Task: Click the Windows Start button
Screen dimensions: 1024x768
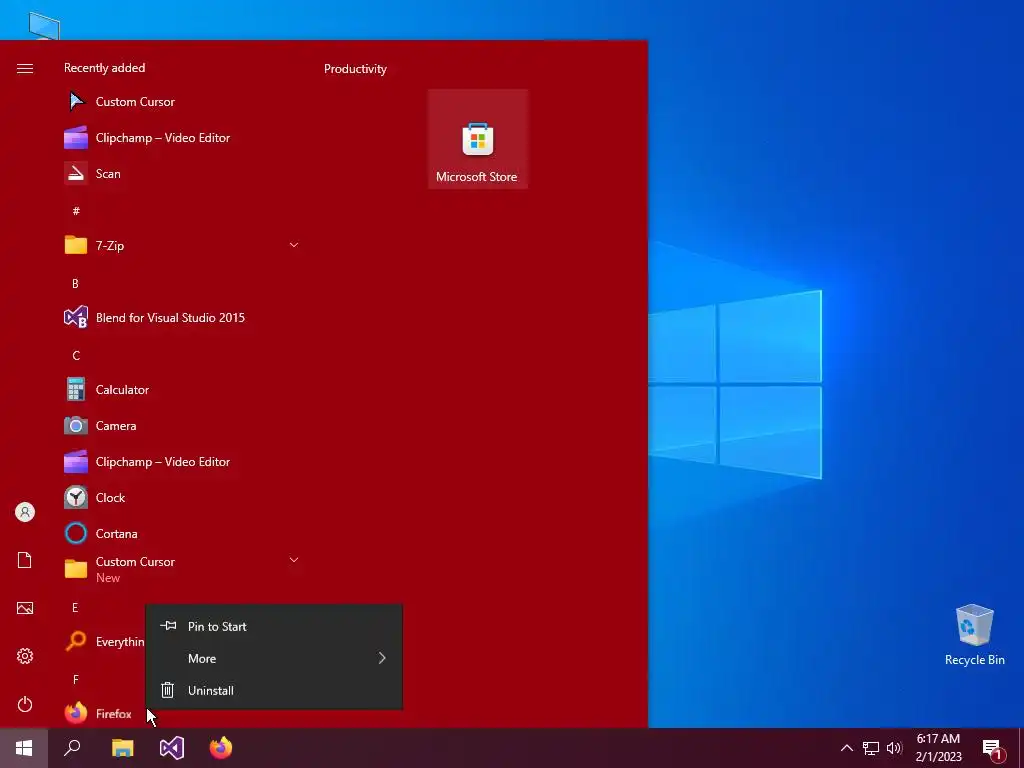Action: 24,748
